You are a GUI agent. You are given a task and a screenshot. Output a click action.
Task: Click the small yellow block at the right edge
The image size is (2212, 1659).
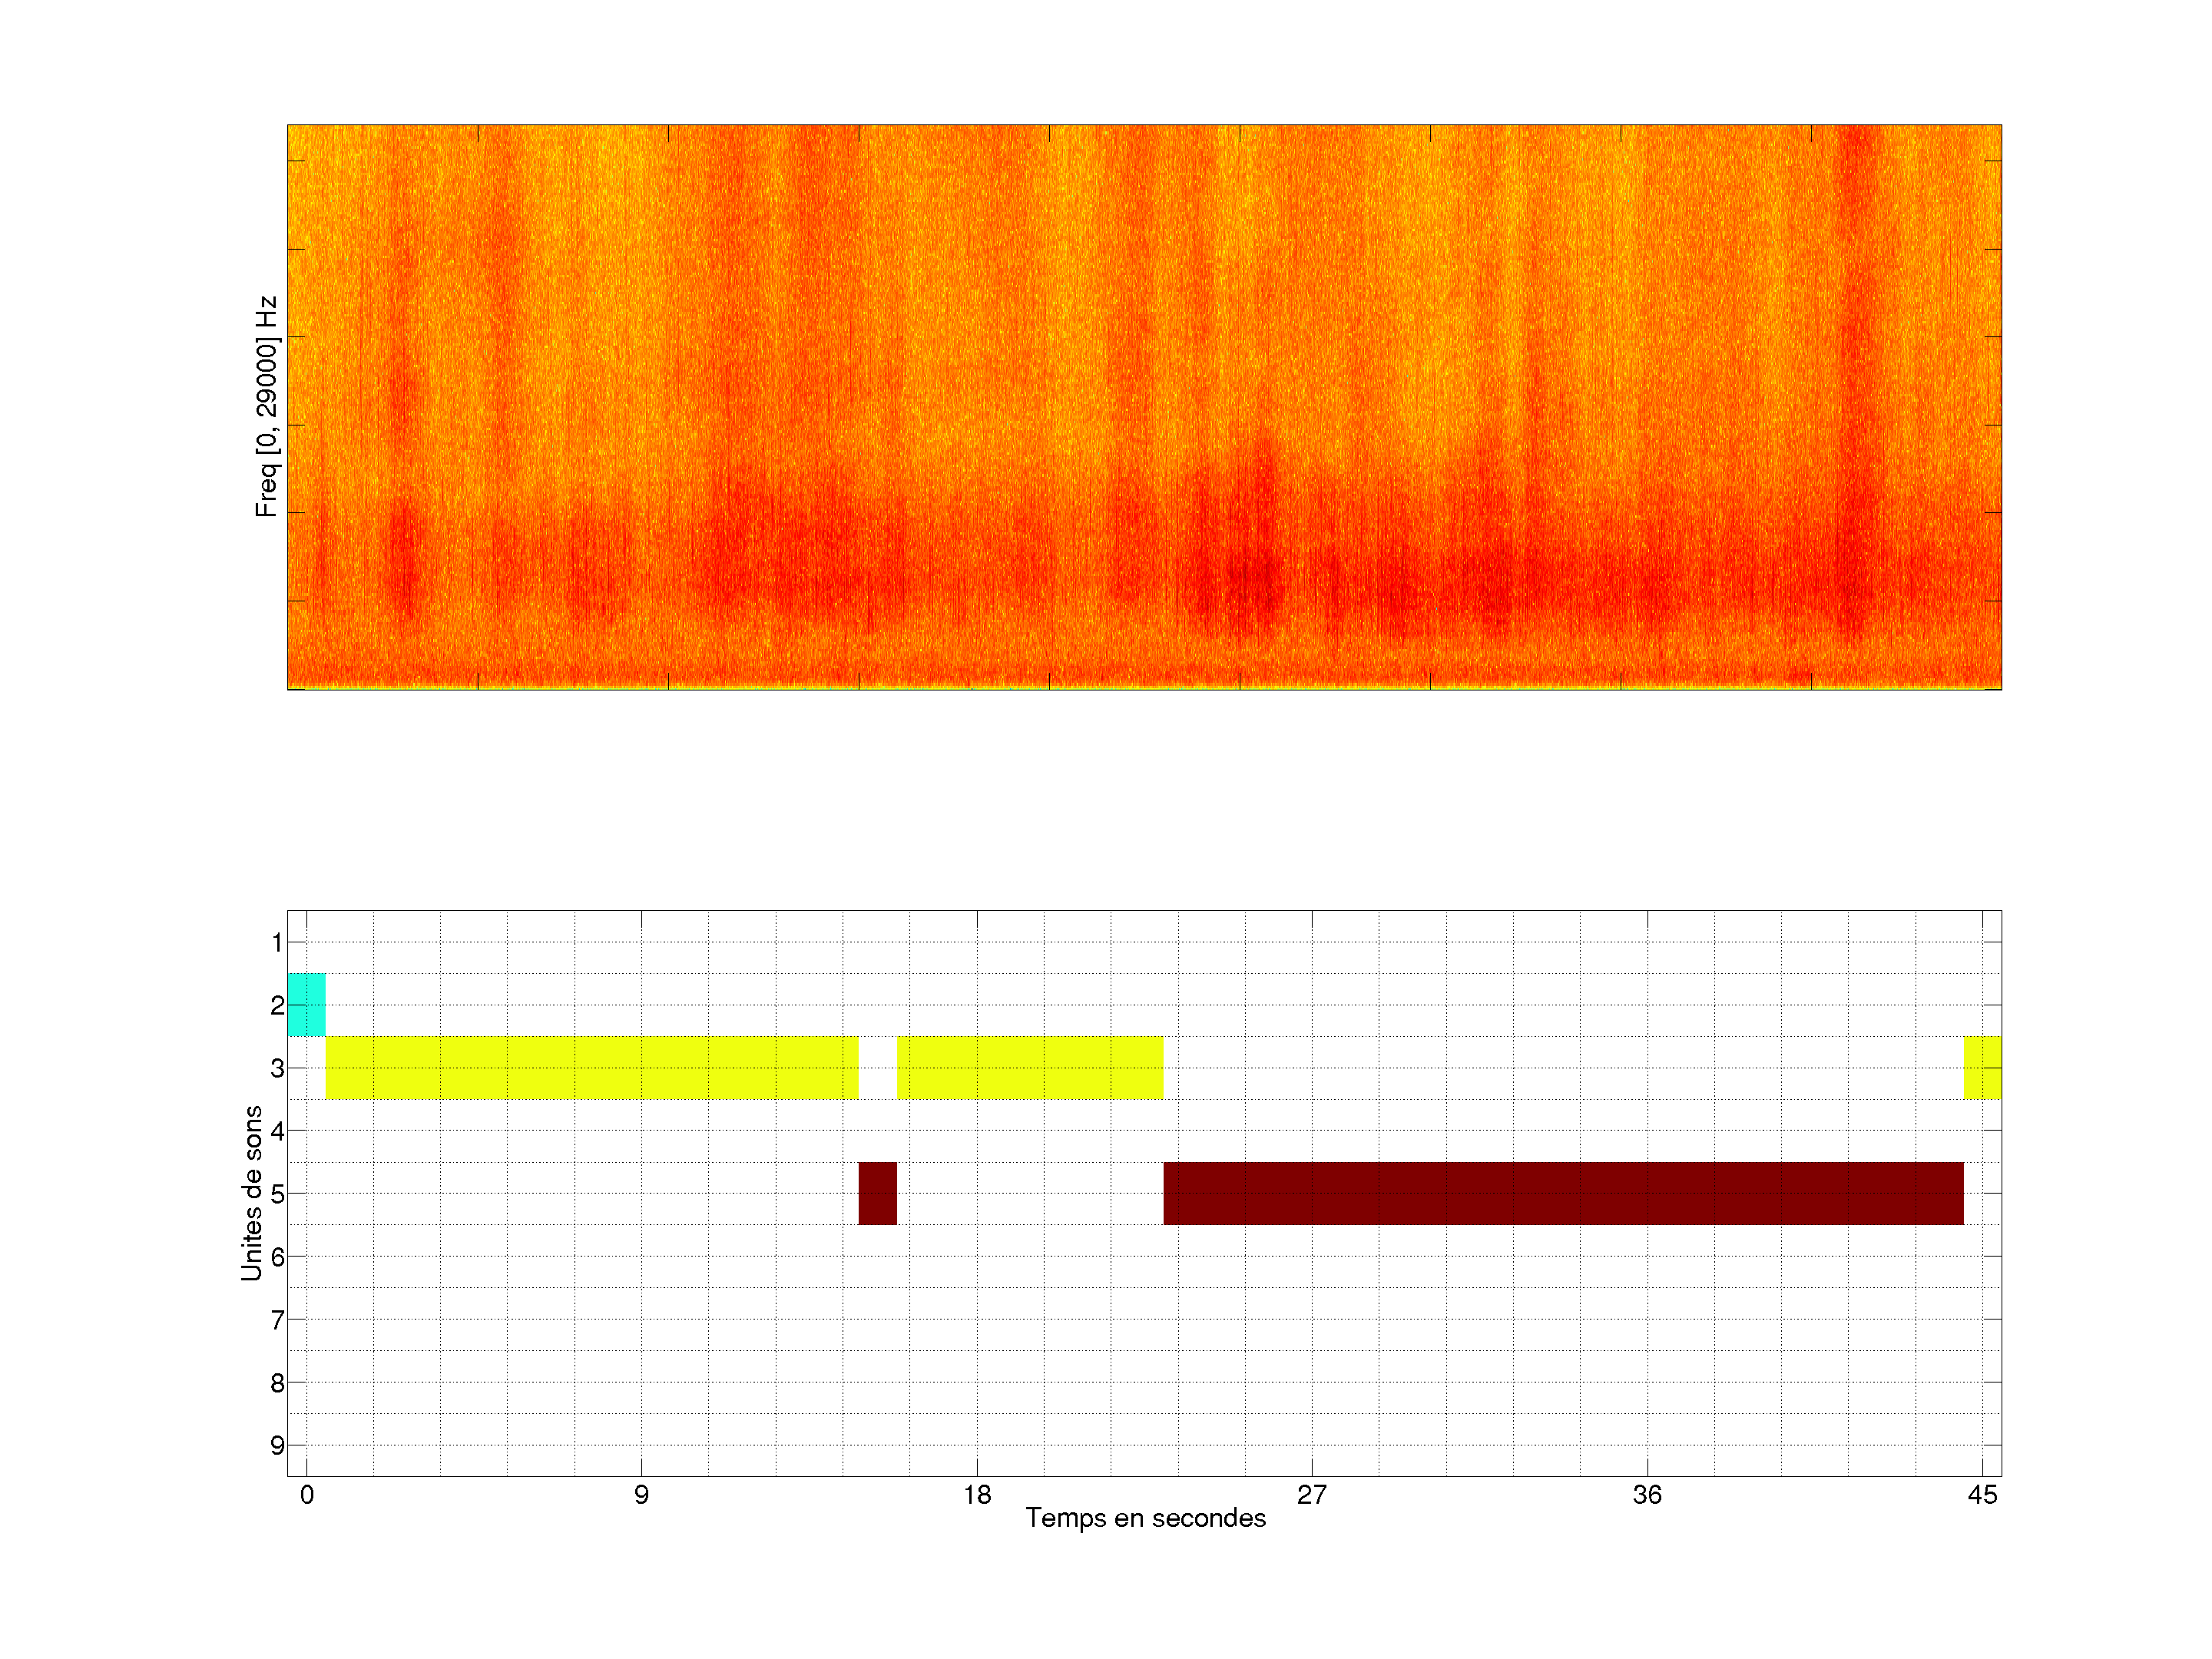pos(1982,1067)
